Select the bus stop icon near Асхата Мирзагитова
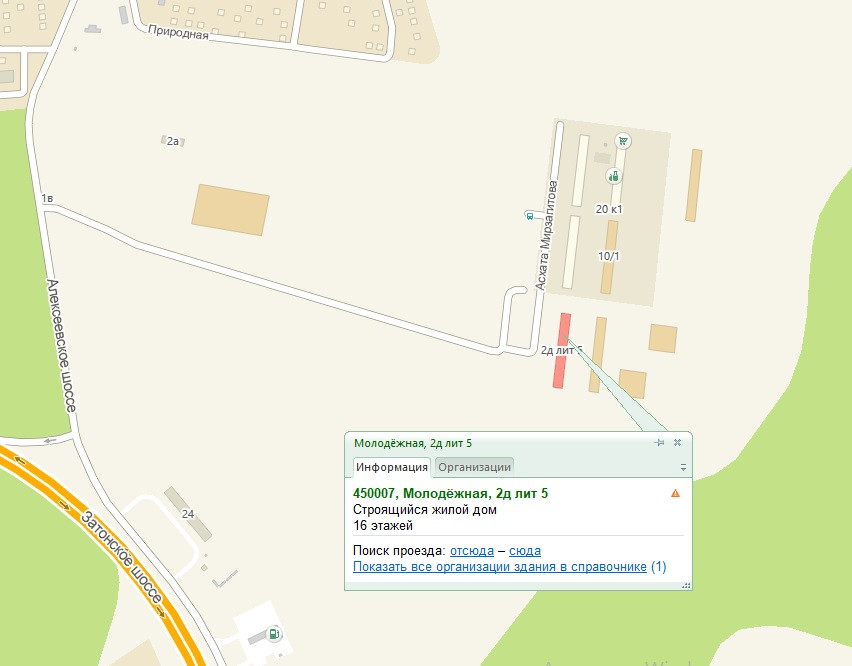852x666 pixels. [529, 216]
